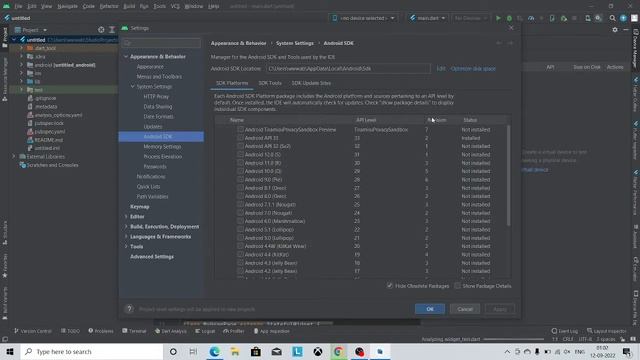Click the blue updates icon in toolbar
The height and width of the screenshot is (360, 640).
623,18
